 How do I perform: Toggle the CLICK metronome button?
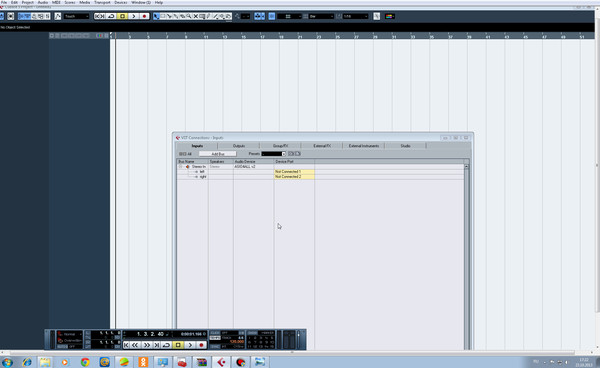tap(215, 333)
